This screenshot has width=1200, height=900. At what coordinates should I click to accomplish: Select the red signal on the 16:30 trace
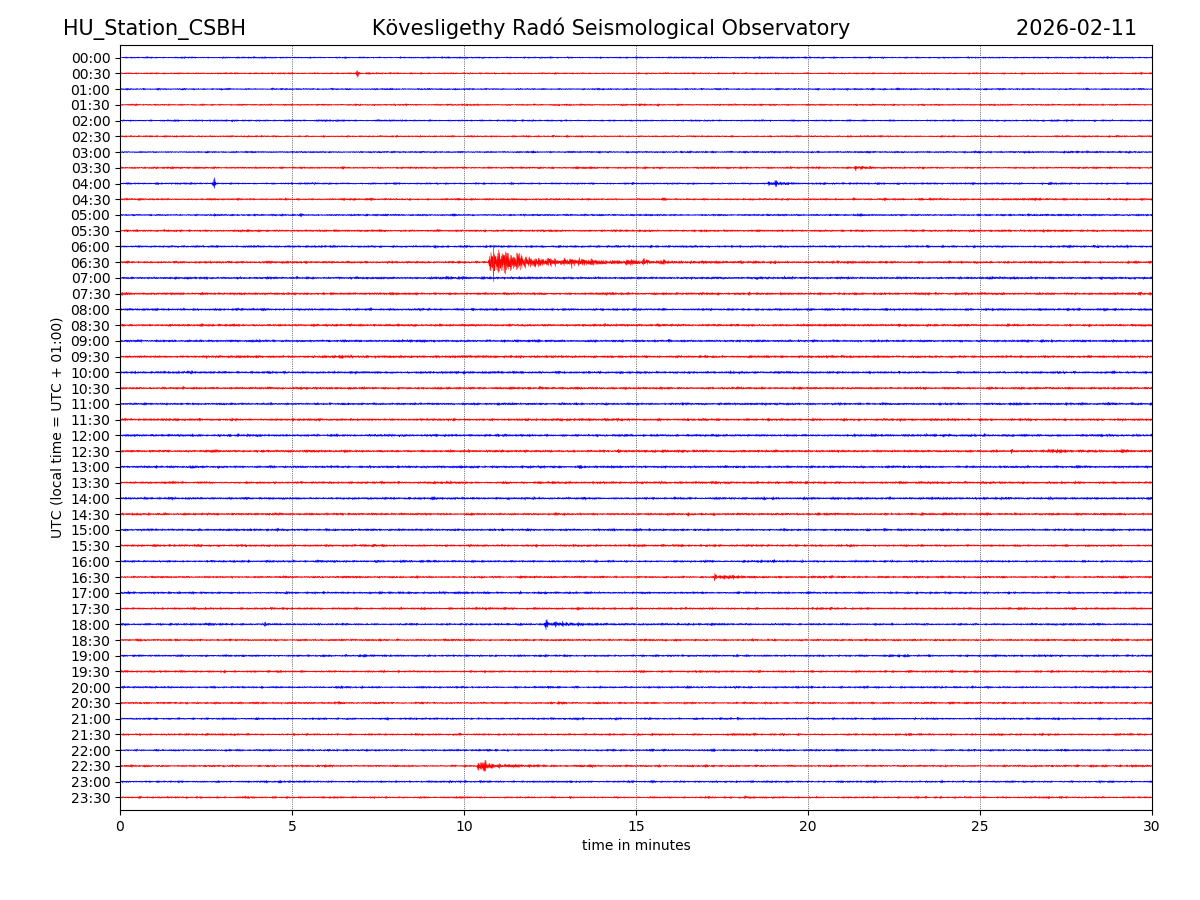(722, 577)
